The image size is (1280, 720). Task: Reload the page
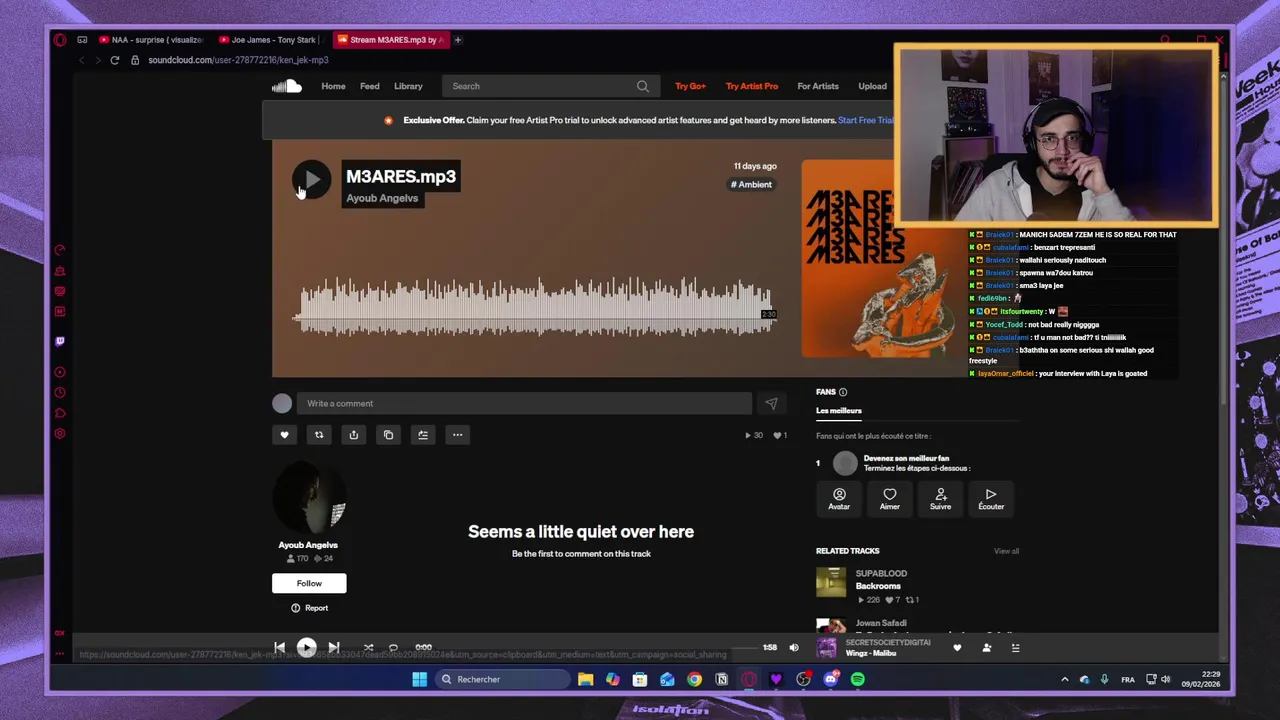115,60
